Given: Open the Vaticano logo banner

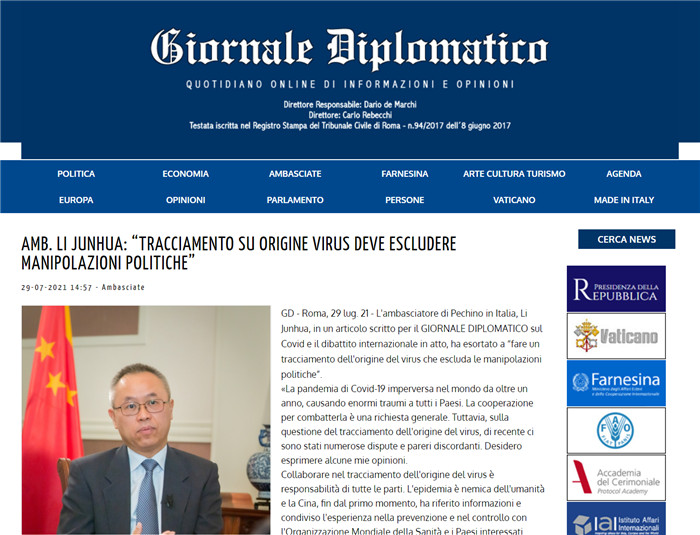Looking at the screenshot, I should click(x=616, y=336).
